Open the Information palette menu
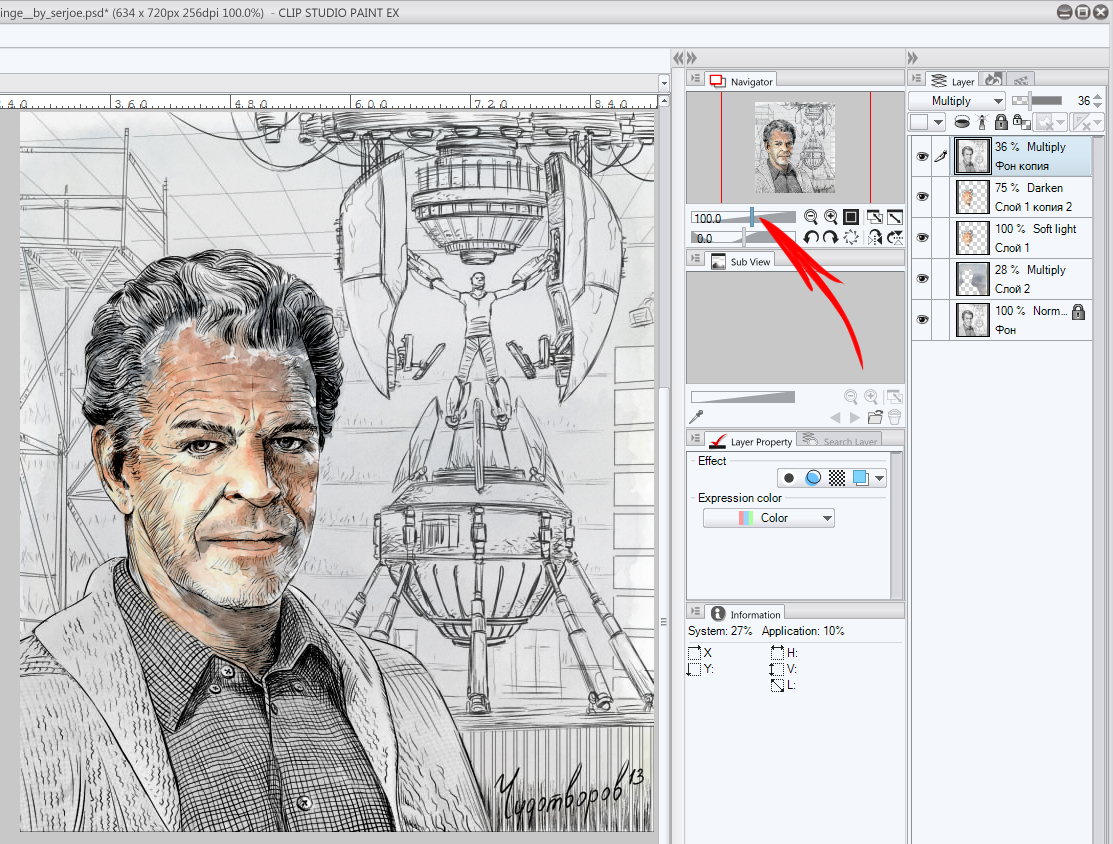Screen dimensions: 1113x844 [x=695, y=611]
